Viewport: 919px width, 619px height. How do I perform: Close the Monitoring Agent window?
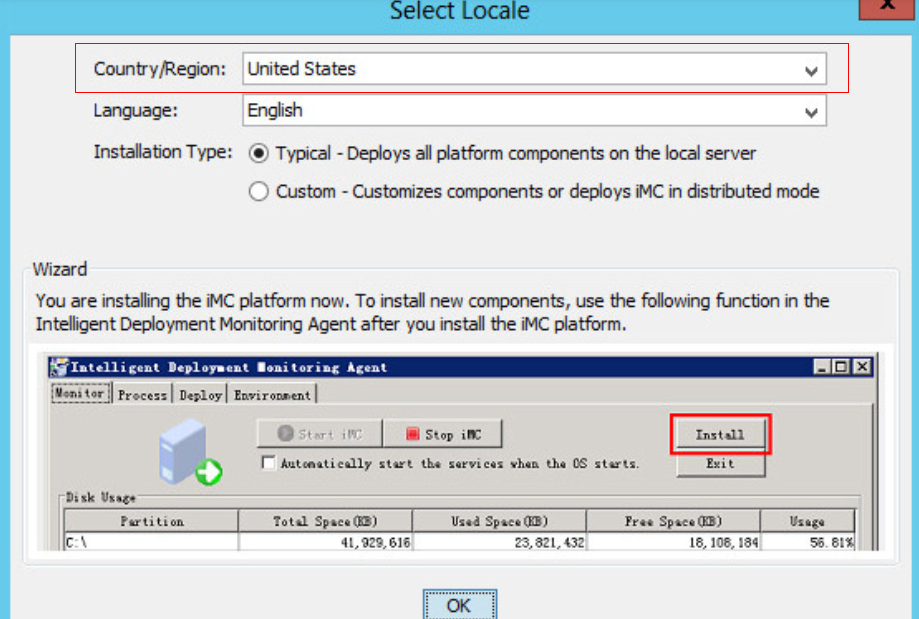click(x=860, y=367)
